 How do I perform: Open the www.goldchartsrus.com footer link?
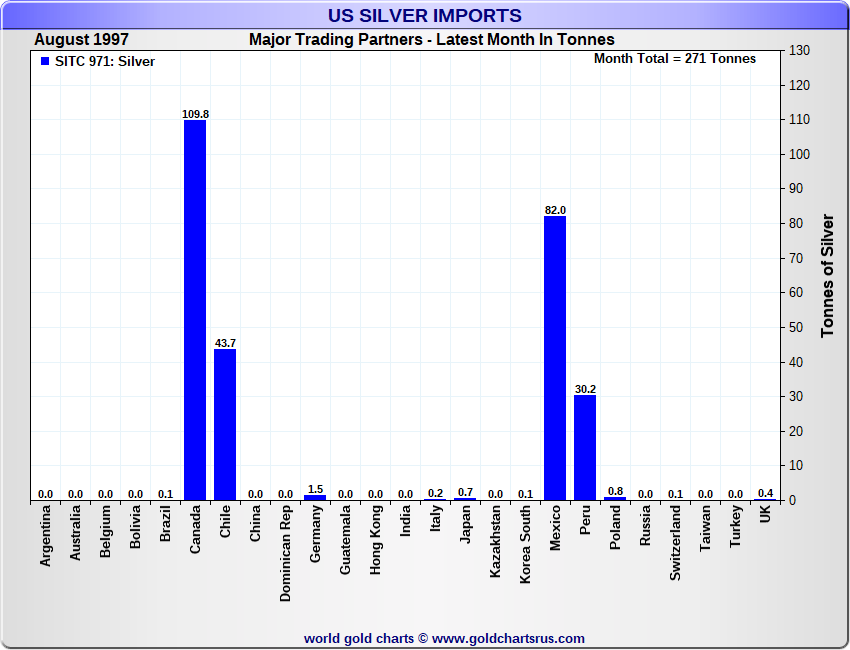[508, 638]
